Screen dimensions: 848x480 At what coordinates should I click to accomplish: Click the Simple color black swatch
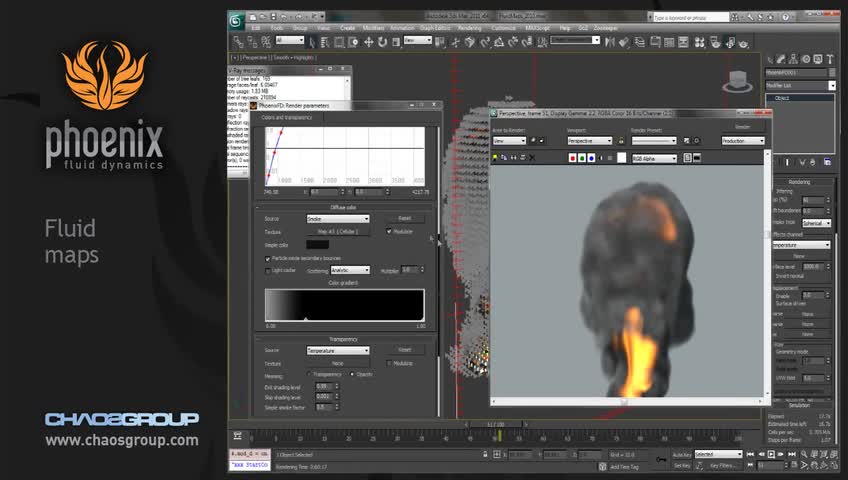tap(317, 244)
